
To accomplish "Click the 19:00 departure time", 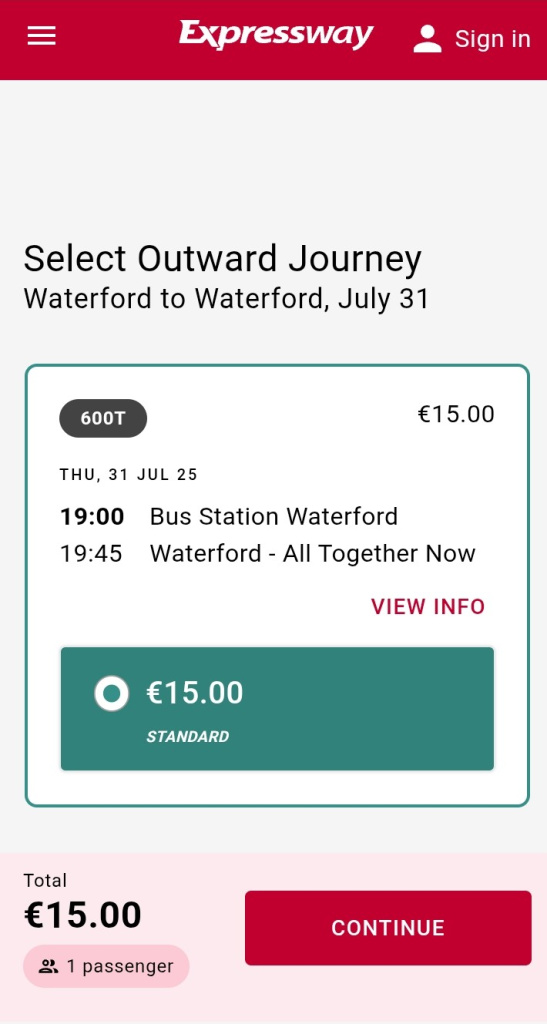I will (92, 517).
